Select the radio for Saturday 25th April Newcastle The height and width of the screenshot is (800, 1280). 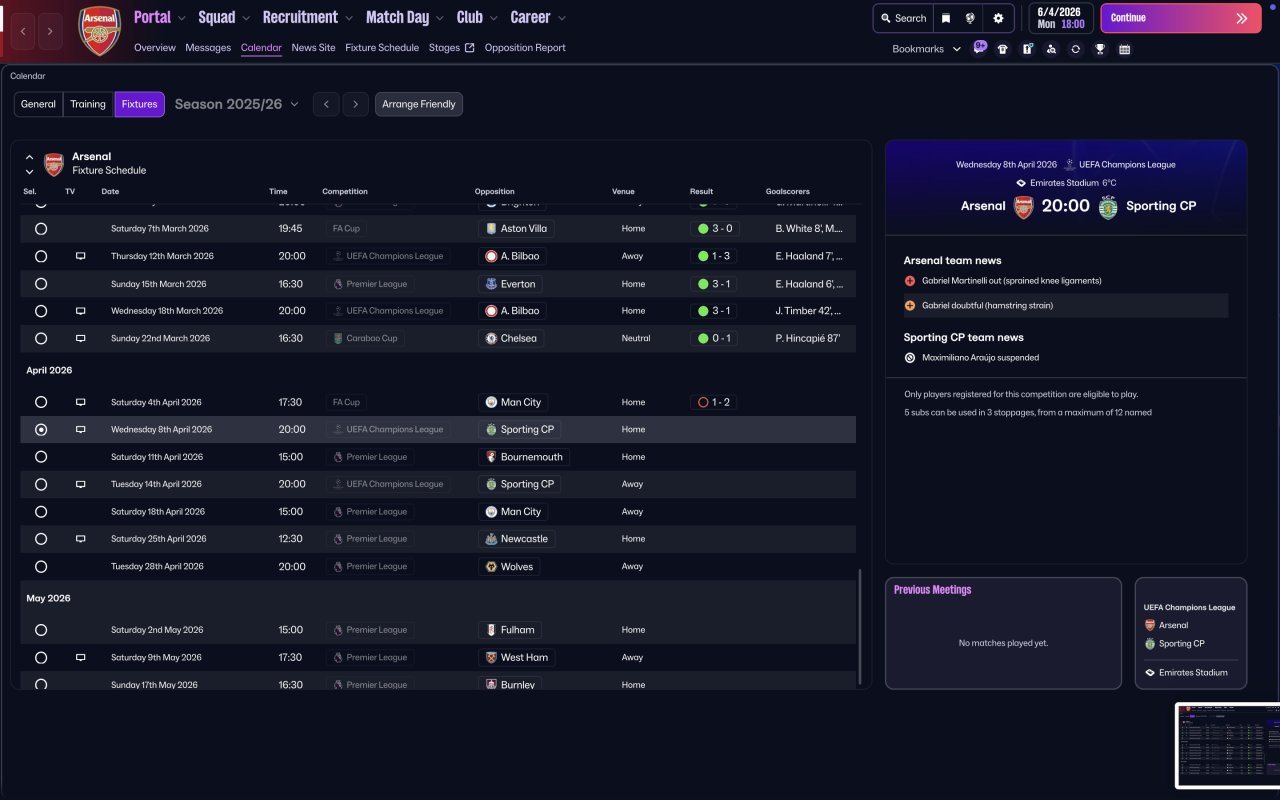41,539
